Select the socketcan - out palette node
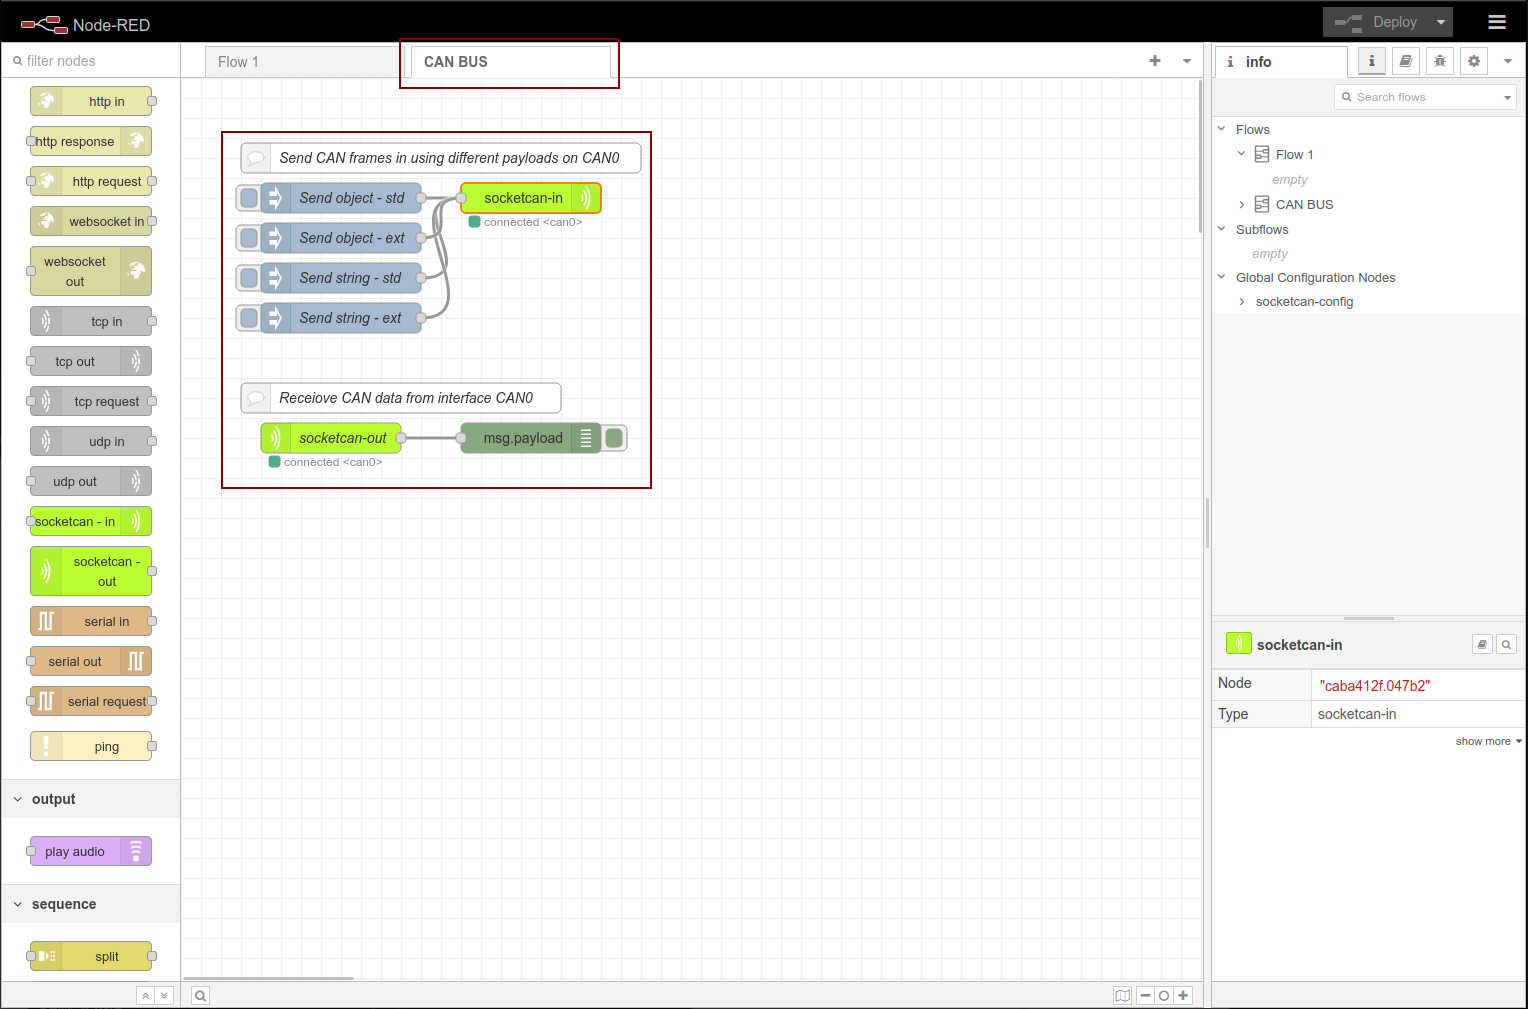 (91, 571)
